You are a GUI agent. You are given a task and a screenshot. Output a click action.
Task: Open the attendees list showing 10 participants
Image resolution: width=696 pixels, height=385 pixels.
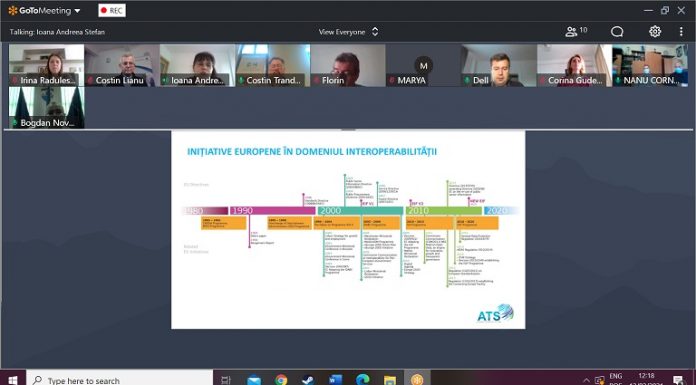click(576, 31)
